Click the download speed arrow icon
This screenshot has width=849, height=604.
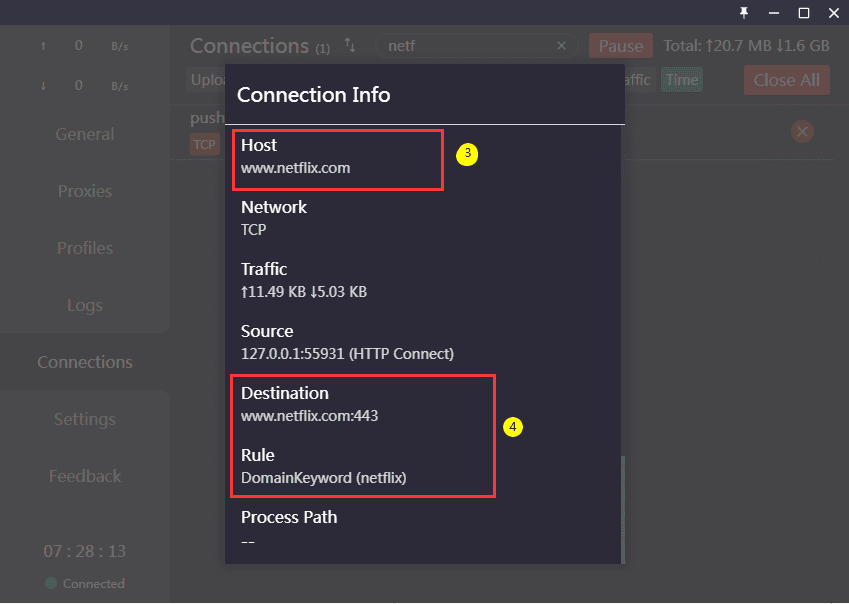(43, 86)
